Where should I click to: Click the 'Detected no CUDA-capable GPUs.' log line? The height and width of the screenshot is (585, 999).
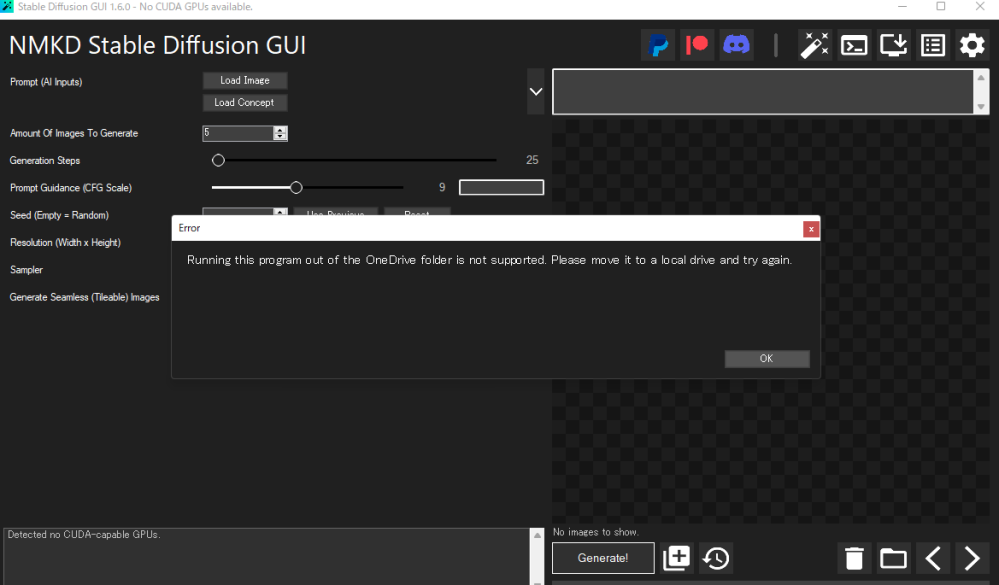84,535
